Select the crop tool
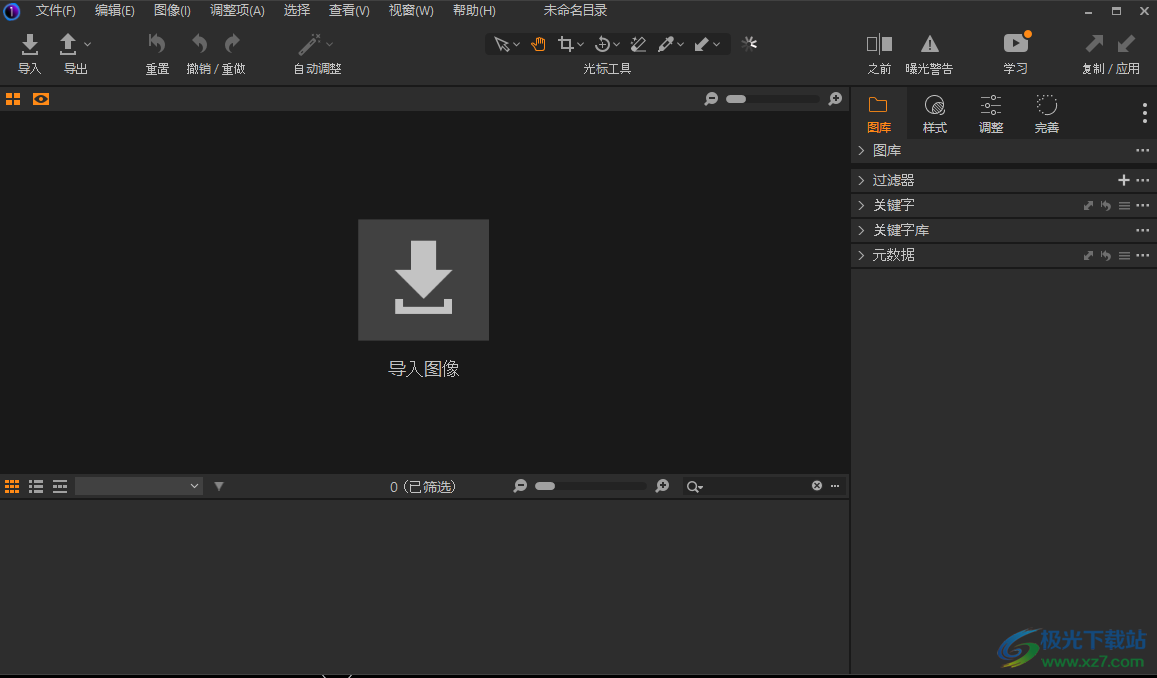The height and width of the screenshot is (678, 1157). coord(567,44)
